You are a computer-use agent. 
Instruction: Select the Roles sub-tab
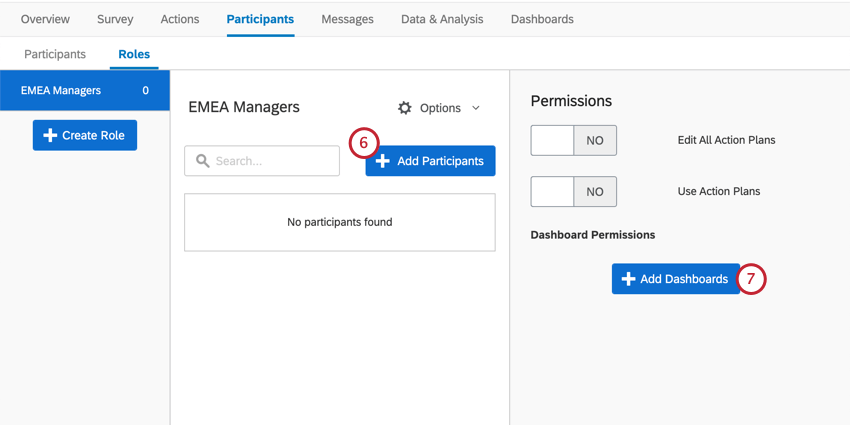tap(134, 54)
